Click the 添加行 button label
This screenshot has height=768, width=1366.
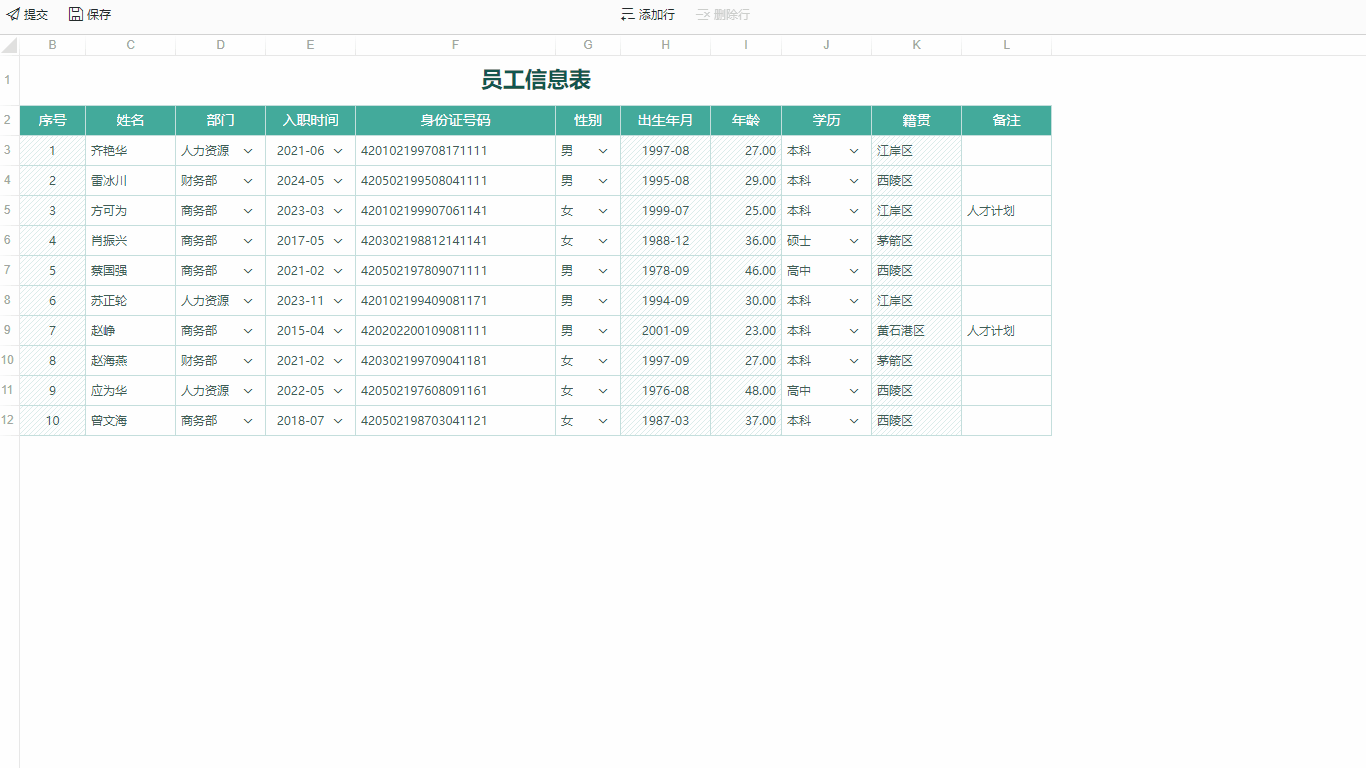[657, 15]
